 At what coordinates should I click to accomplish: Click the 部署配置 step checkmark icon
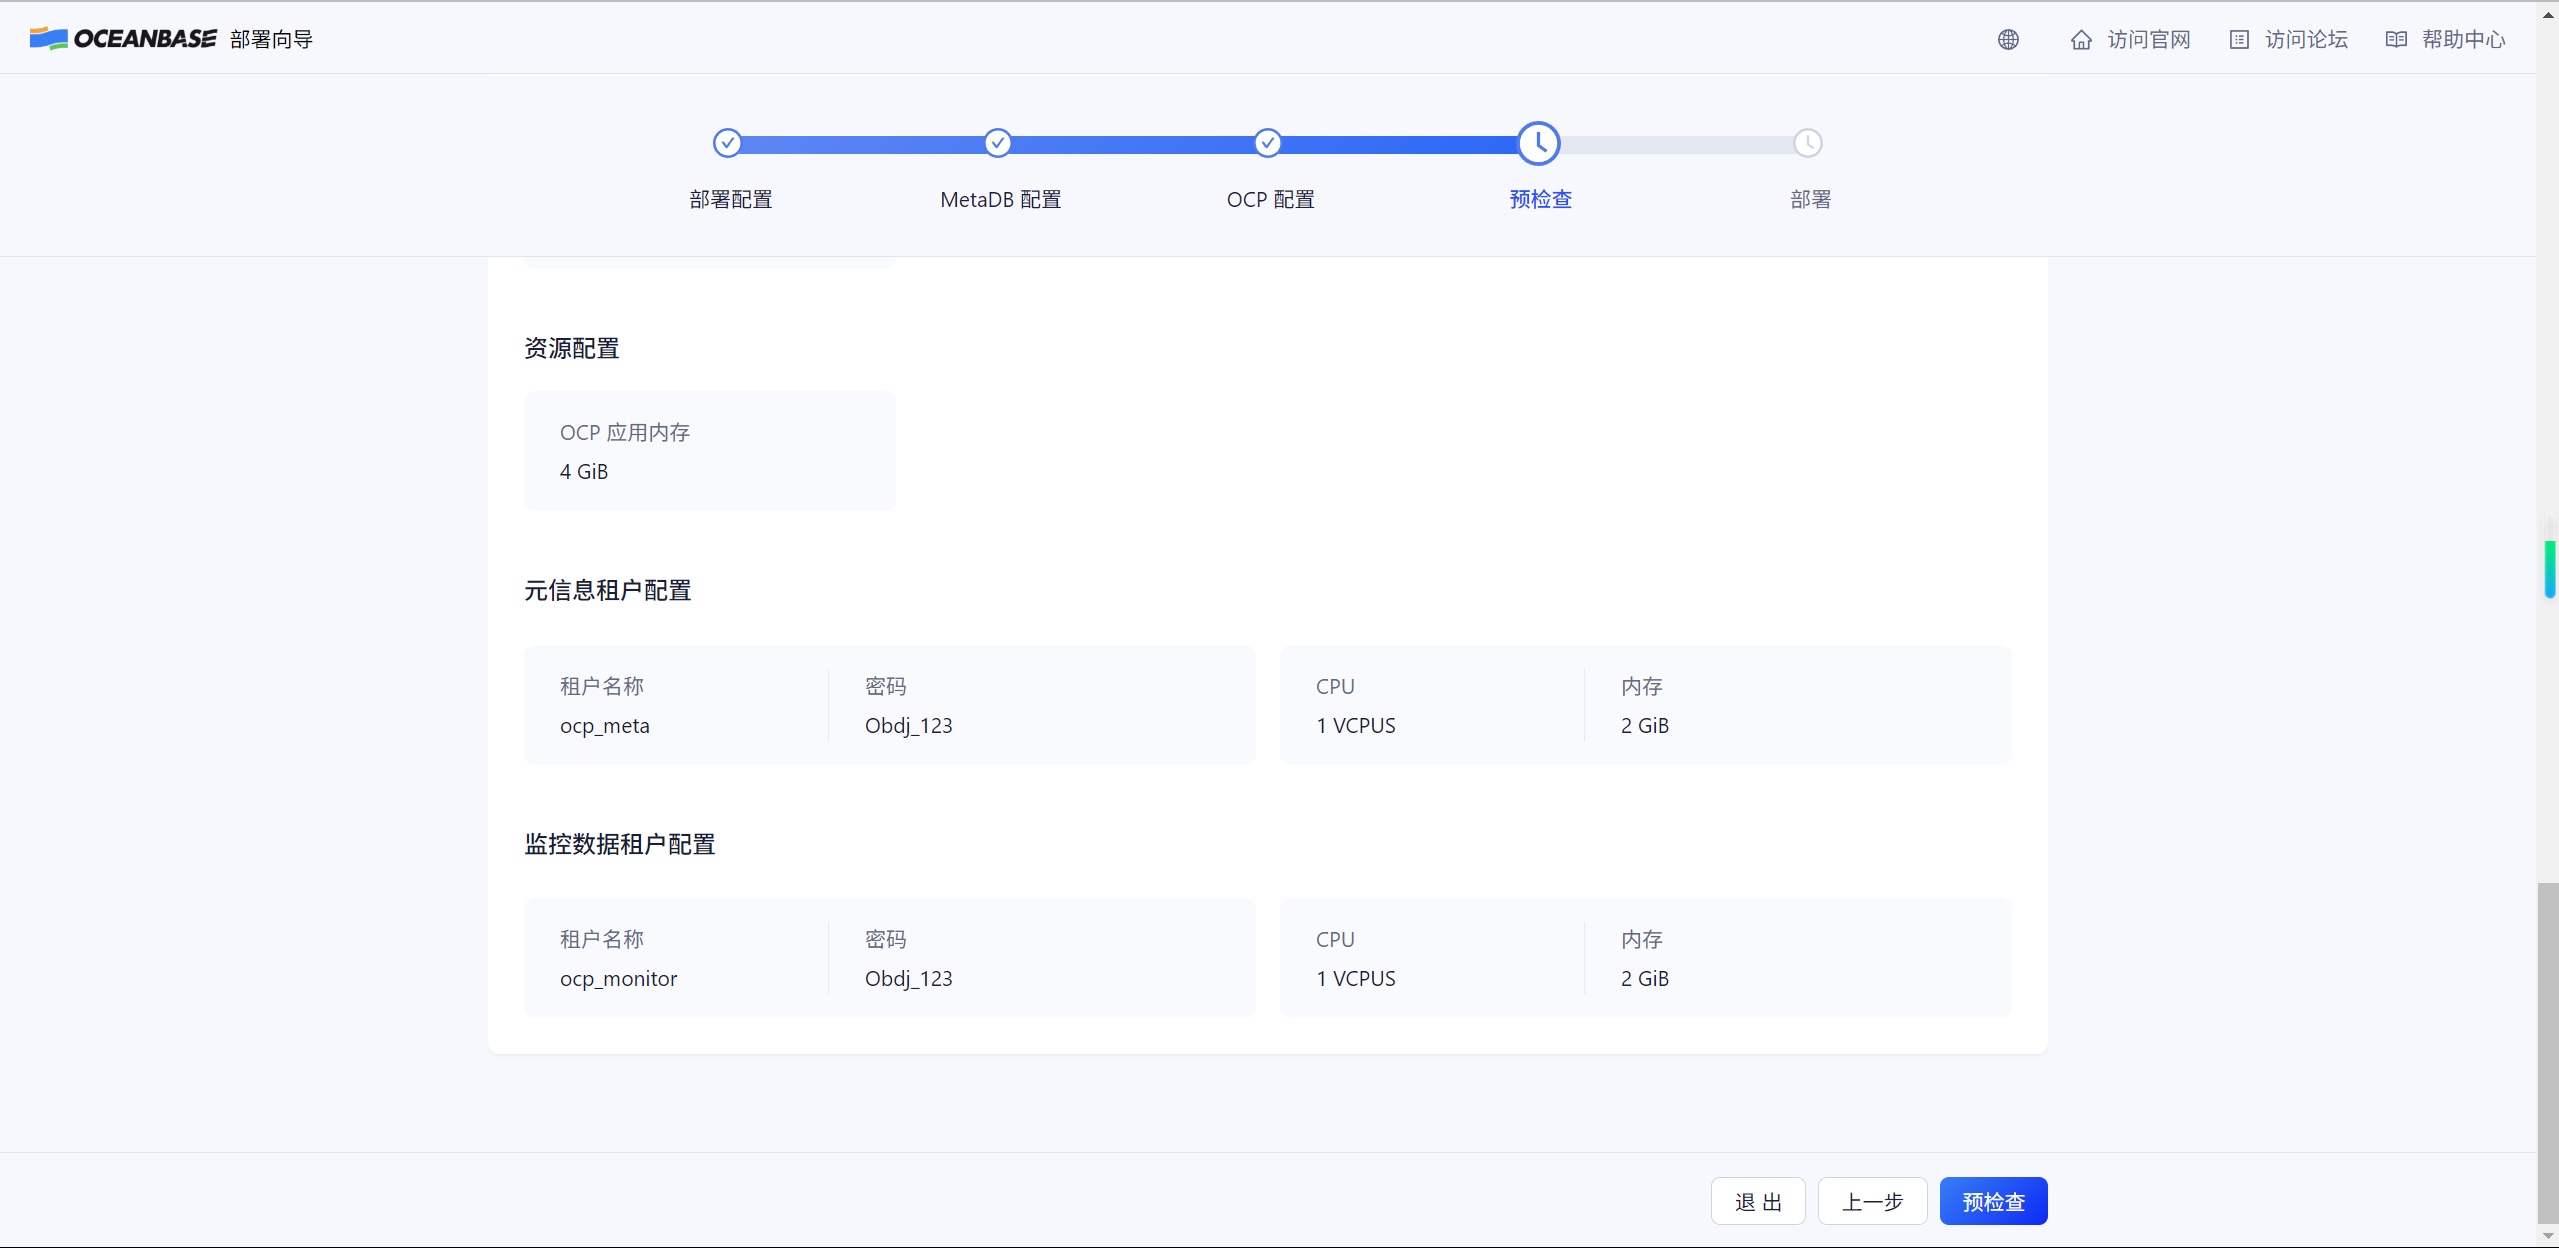tap(728, 143)
